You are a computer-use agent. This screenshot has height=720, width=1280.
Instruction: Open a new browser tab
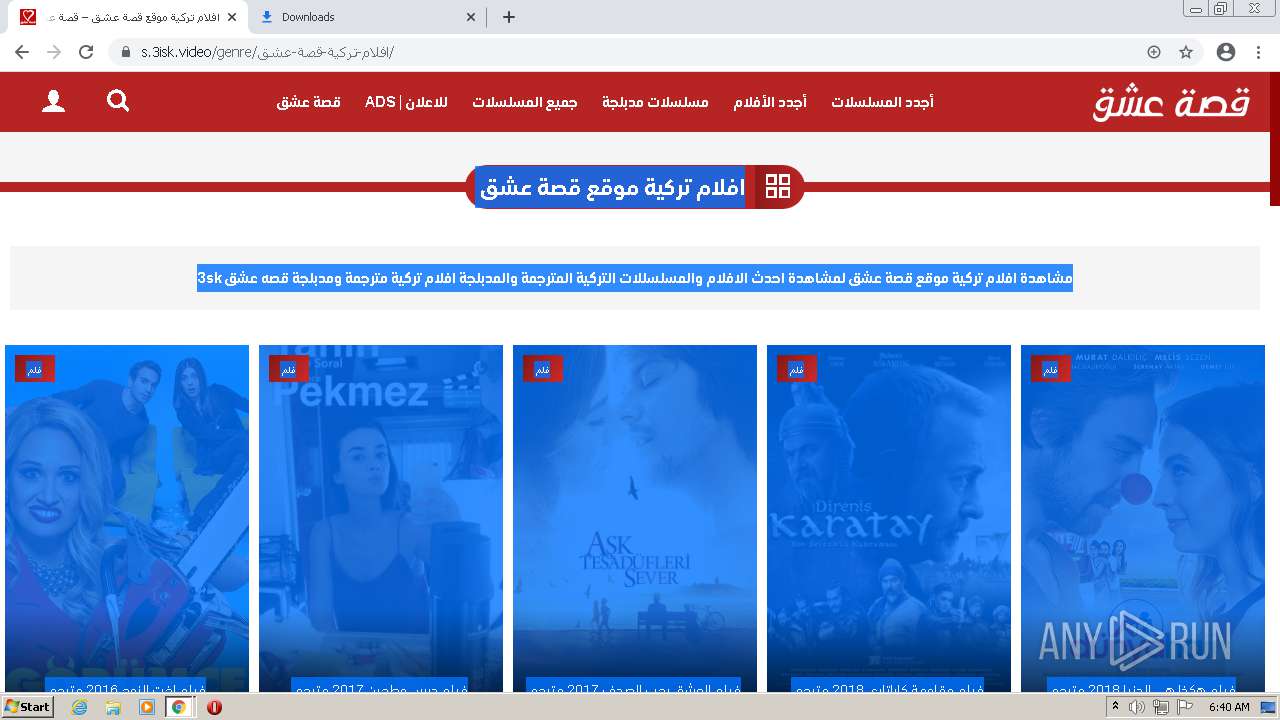[x=508, y=17]
